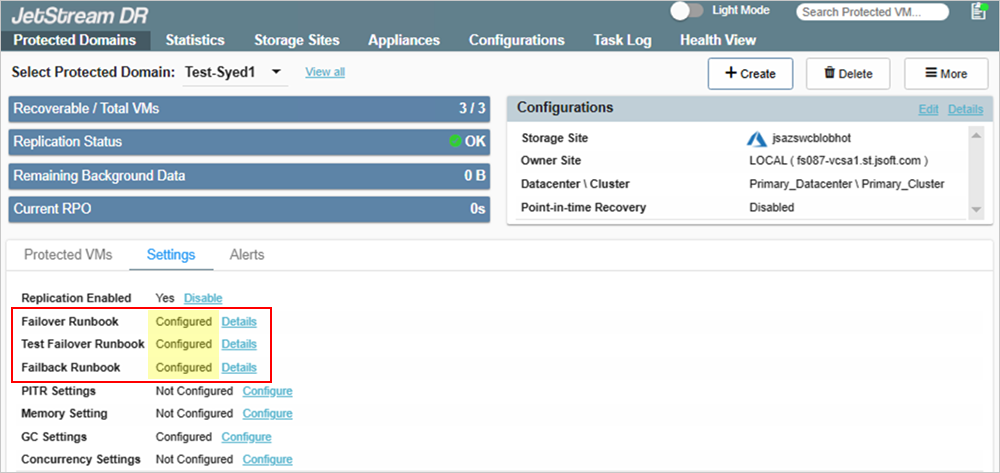Viewport: 1000px width, 473px height.
Task: Toggle the Light Mode switch
Action: click(x=686, y=11)
